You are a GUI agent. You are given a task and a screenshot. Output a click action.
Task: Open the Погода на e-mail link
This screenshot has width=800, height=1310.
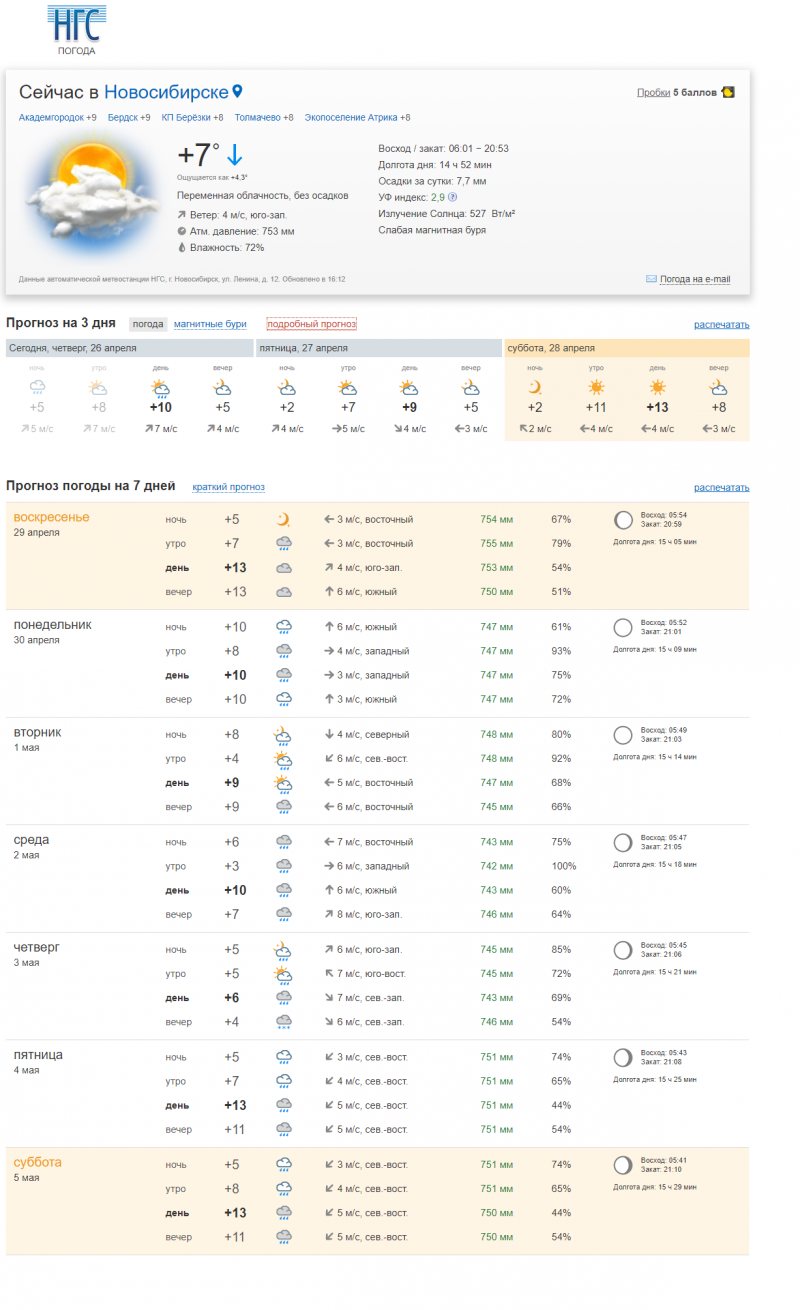(695, 280)
